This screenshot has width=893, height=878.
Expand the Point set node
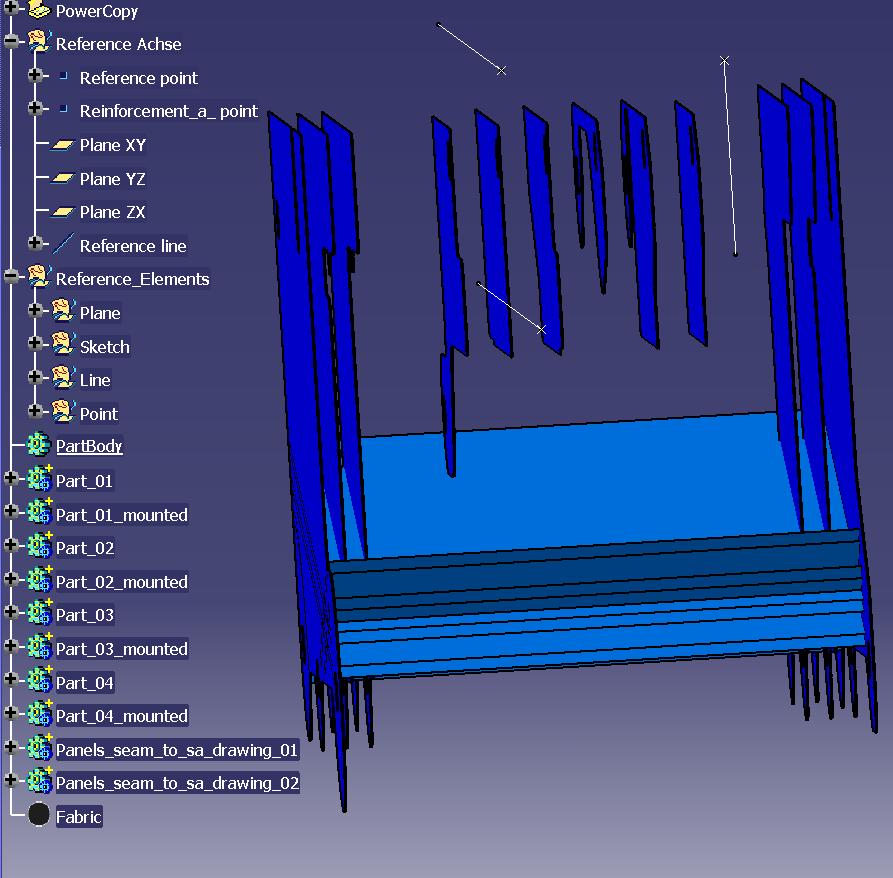35,411
